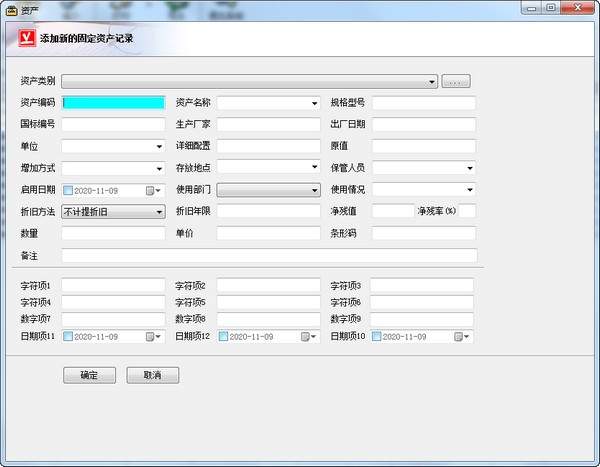Click the highlighted 资产编码 input field
Image resolution: width=600 pixels, height=467 pixels.
click(x=113, y=102)
